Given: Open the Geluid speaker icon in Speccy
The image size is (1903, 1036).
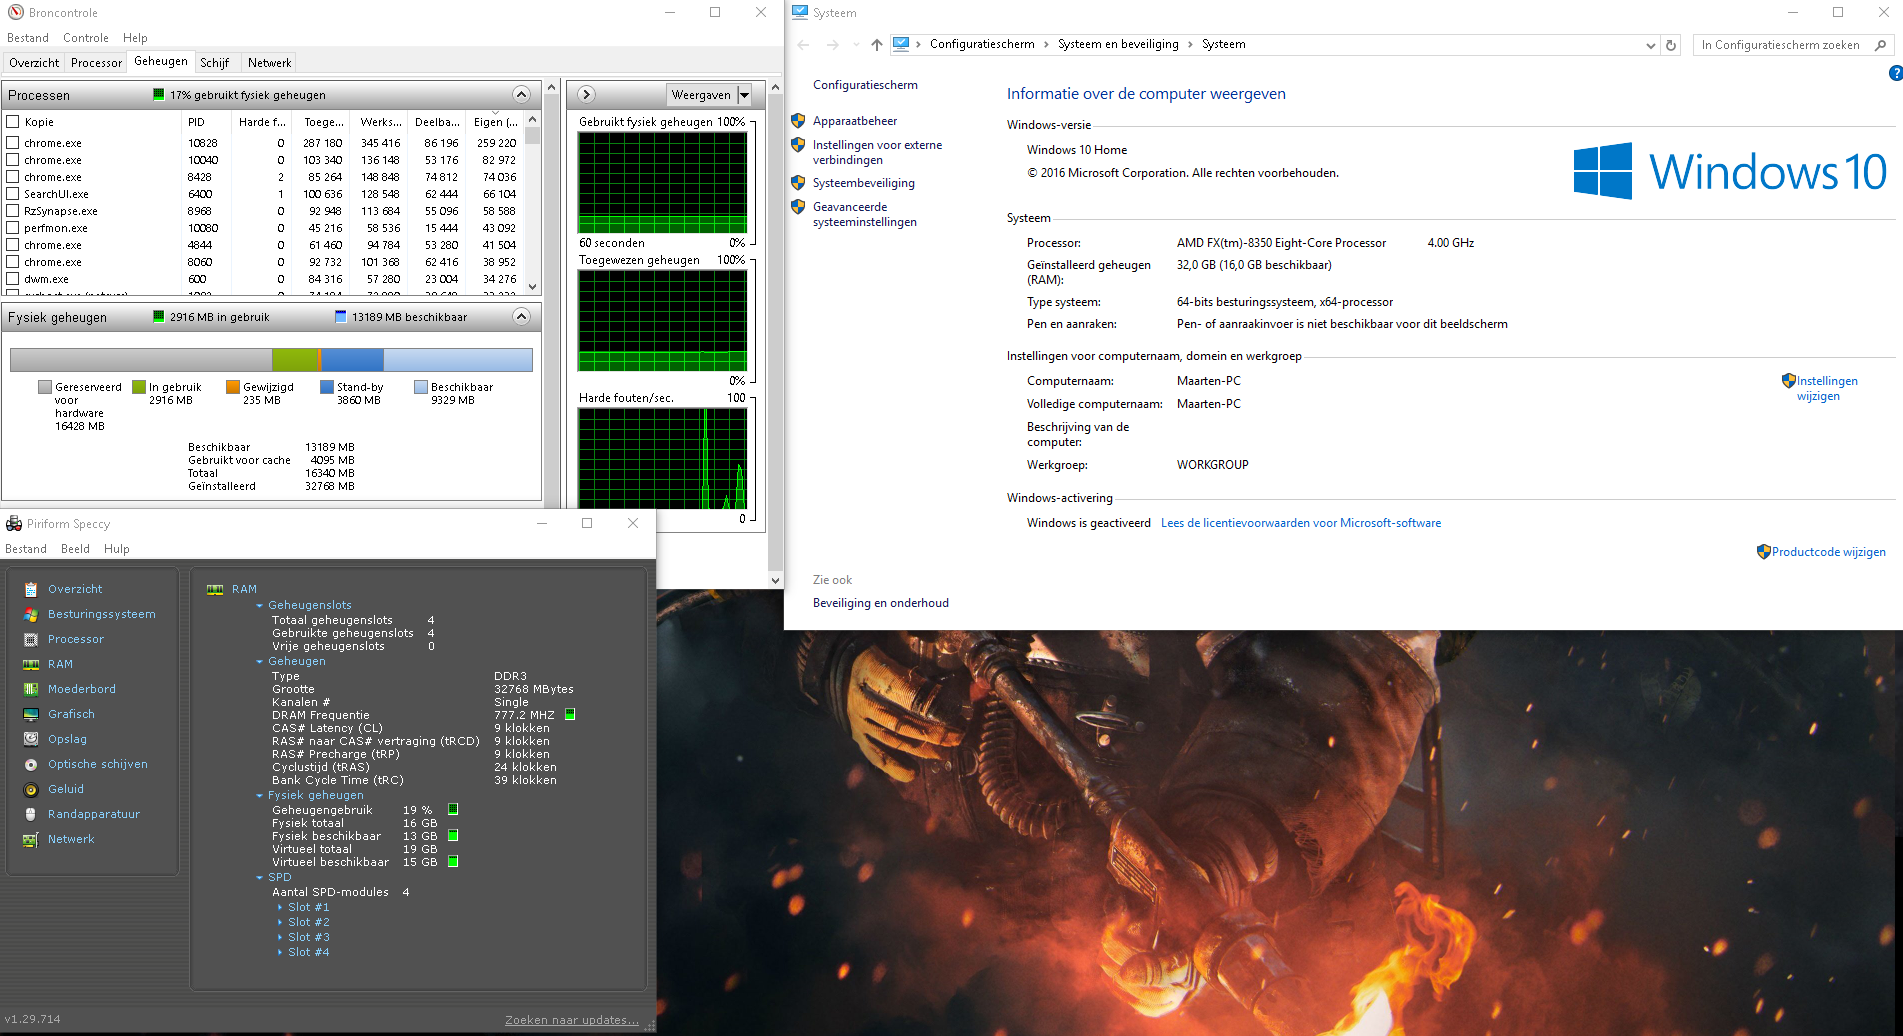Looking at the screenshot, I should click(x=31, y=789).
